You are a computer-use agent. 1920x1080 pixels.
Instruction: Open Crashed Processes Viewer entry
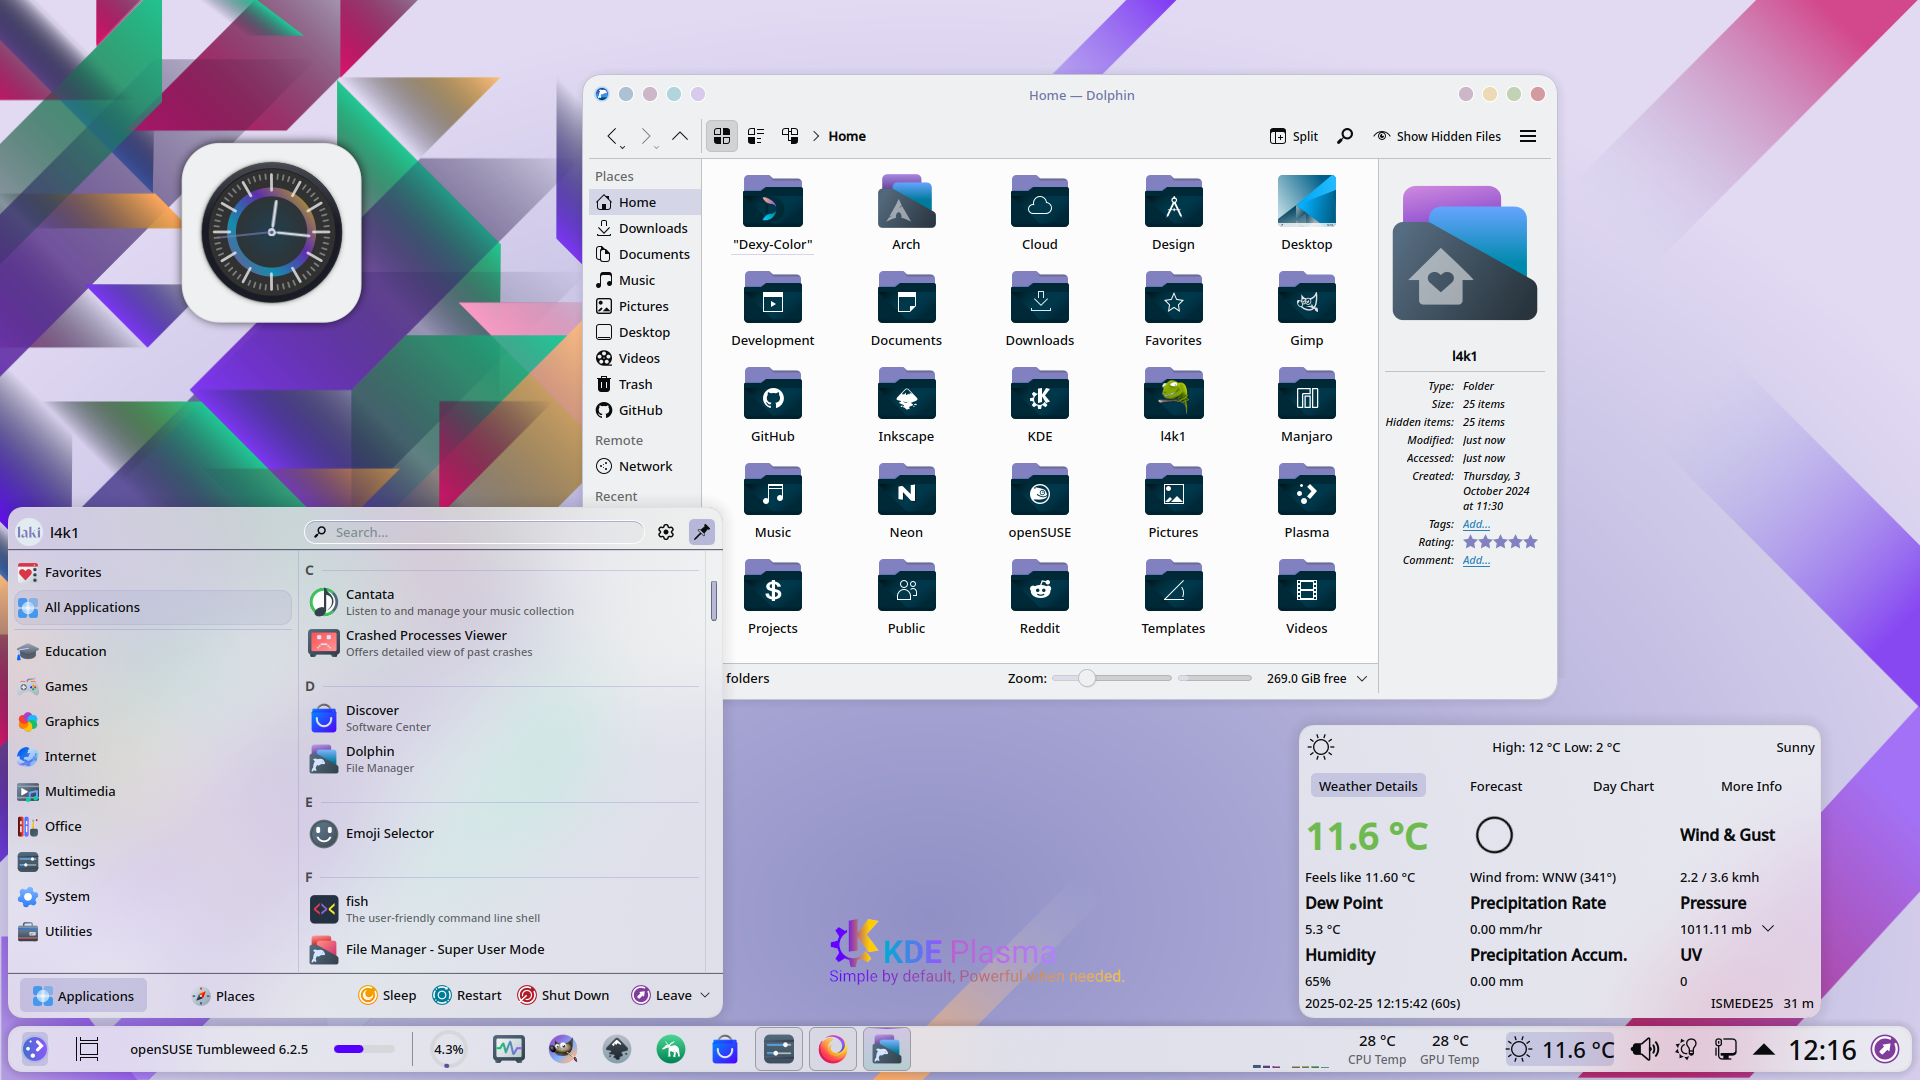[503, 643]
